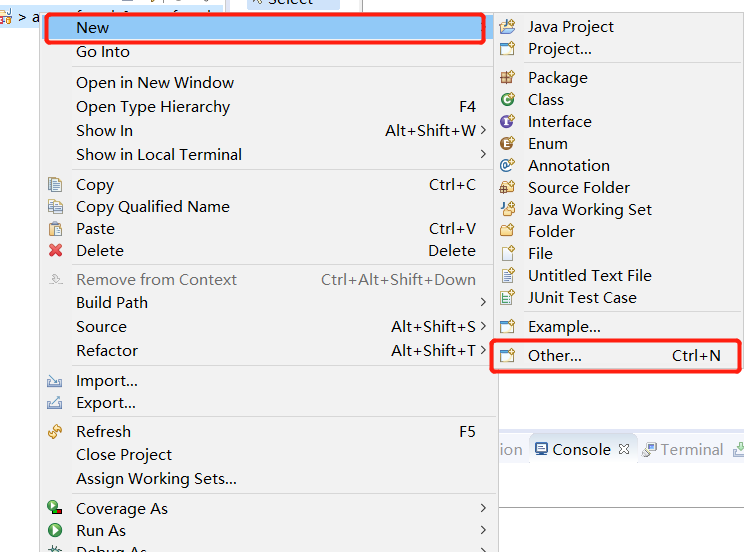The width and height of the screenshot is (744, 552).
Task: Expand the Build Path submenu arrow
Action: pos(483,303)
